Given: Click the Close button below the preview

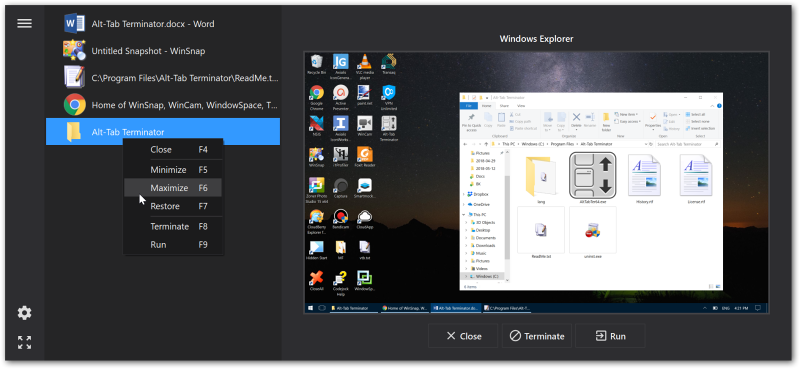Looking at the screenshot, I should tap(463, 336).
